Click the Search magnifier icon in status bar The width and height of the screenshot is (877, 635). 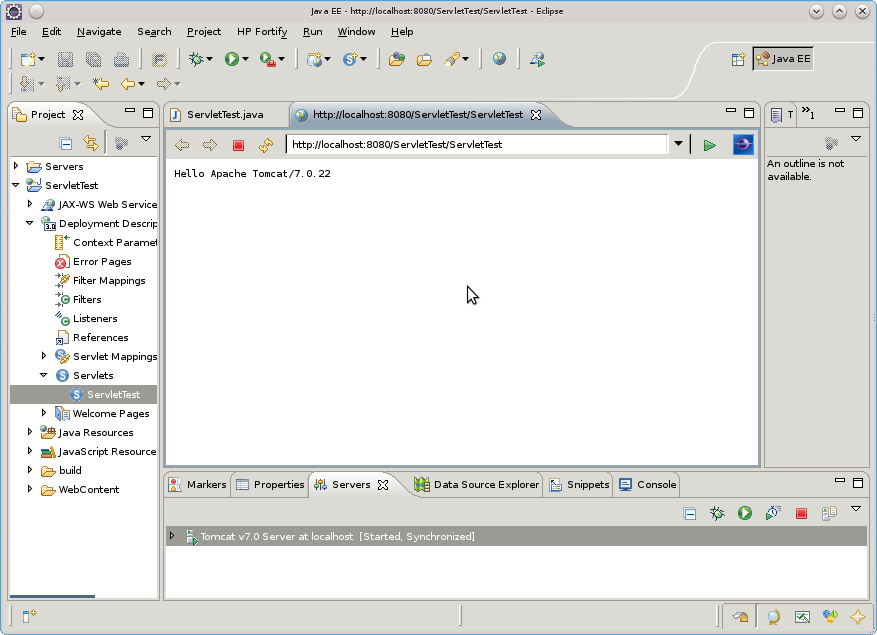[774, 617]
